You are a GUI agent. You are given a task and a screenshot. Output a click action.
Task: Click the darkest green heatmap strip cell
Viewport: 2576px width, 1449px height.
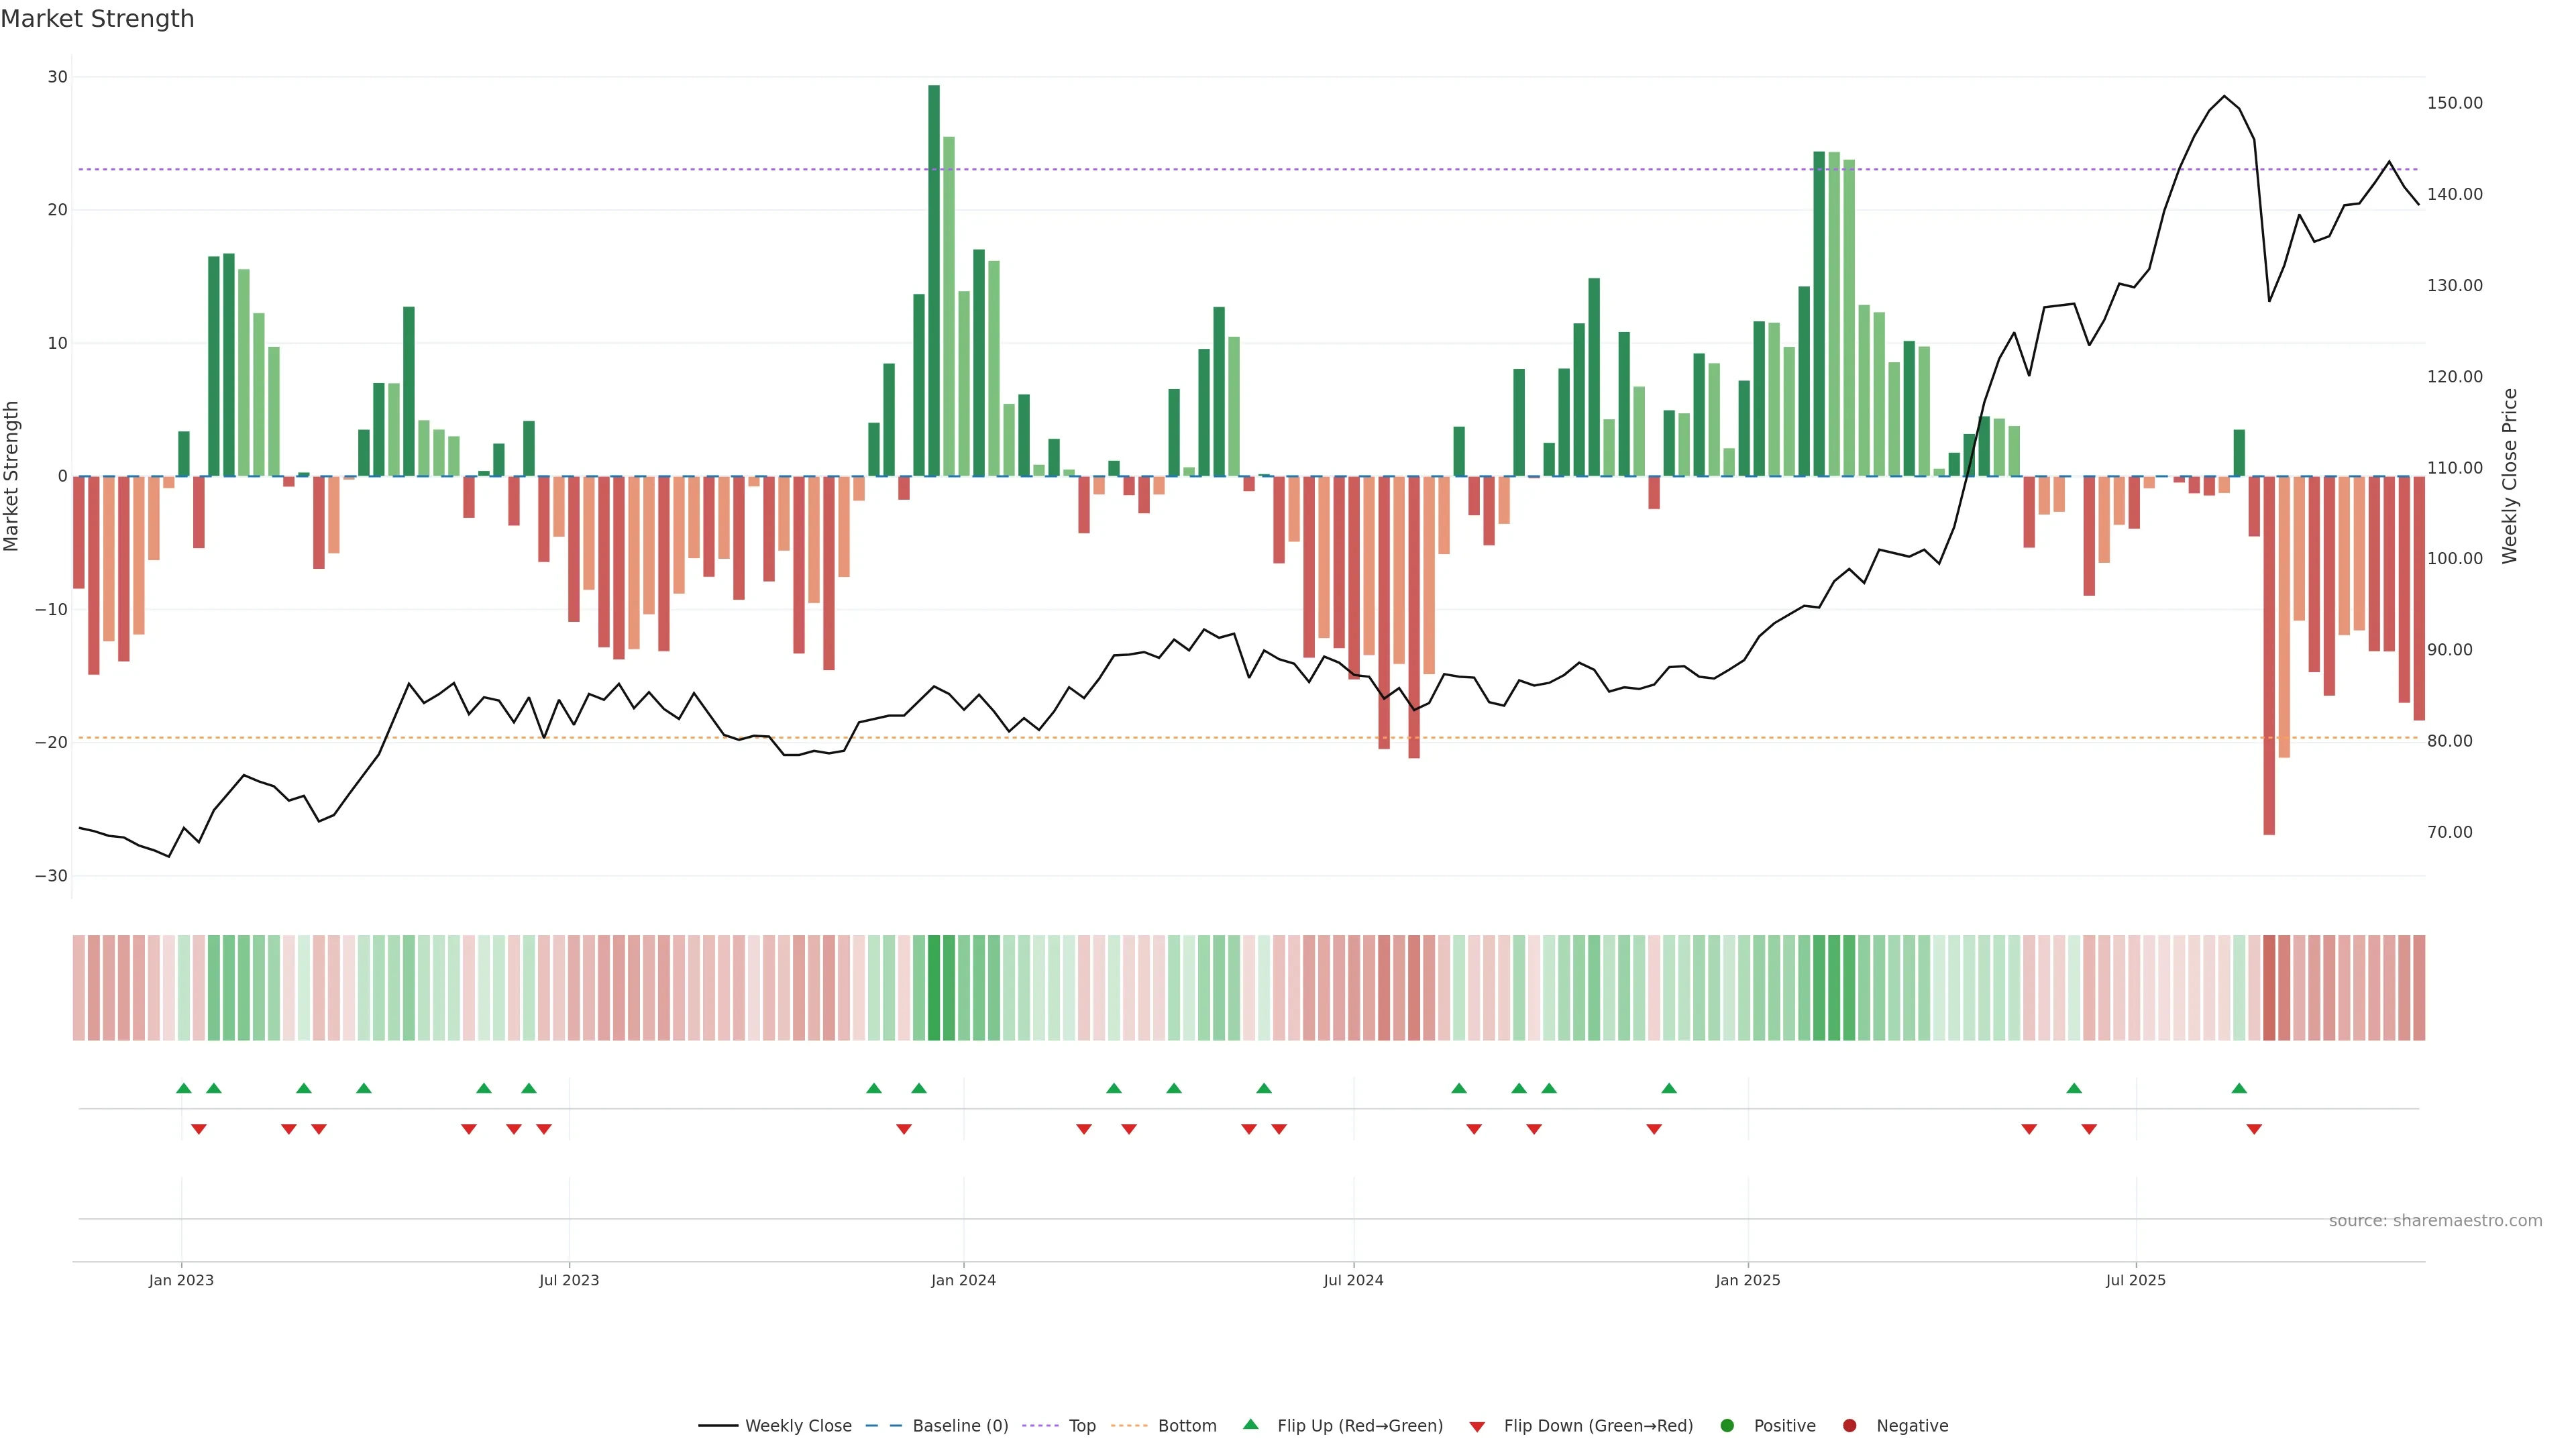pyautogui.click(x=934, y=988)
